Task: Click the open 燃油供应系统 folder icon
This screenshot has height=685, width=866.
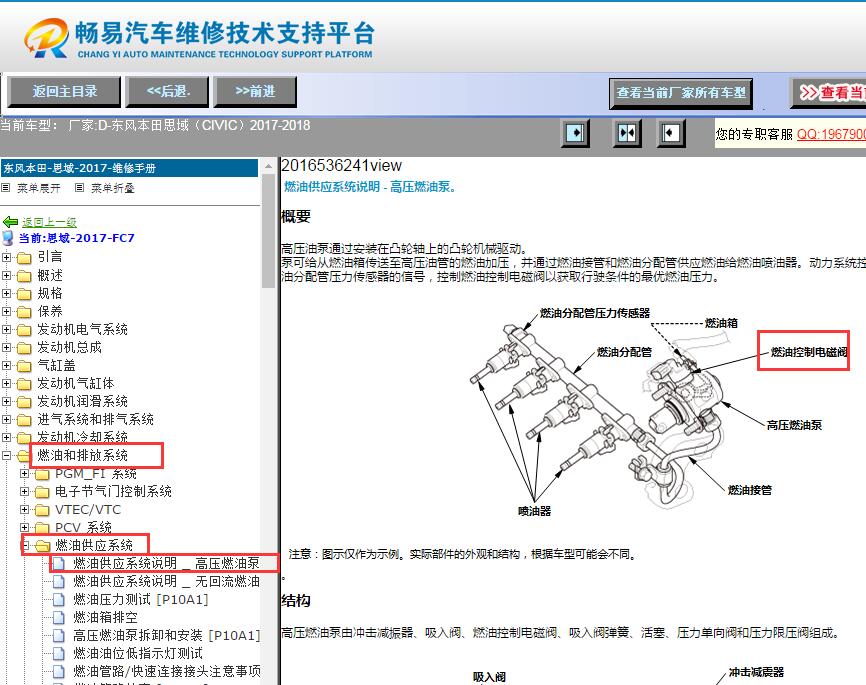Action: [42, 546]
